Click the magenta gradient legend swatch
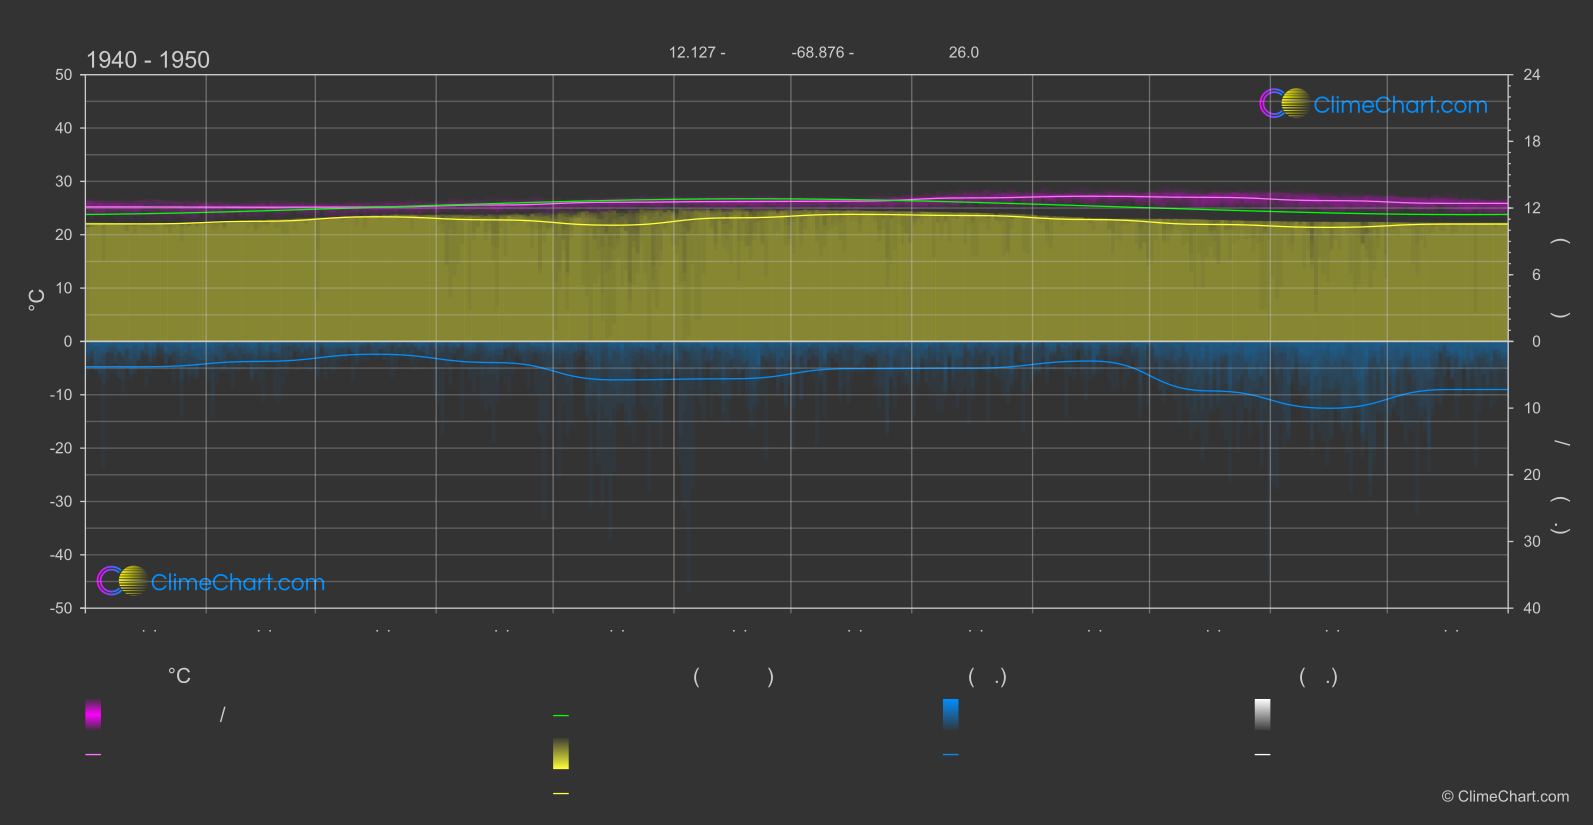This screenshot has width=1593, height=825. click(93, 714)
